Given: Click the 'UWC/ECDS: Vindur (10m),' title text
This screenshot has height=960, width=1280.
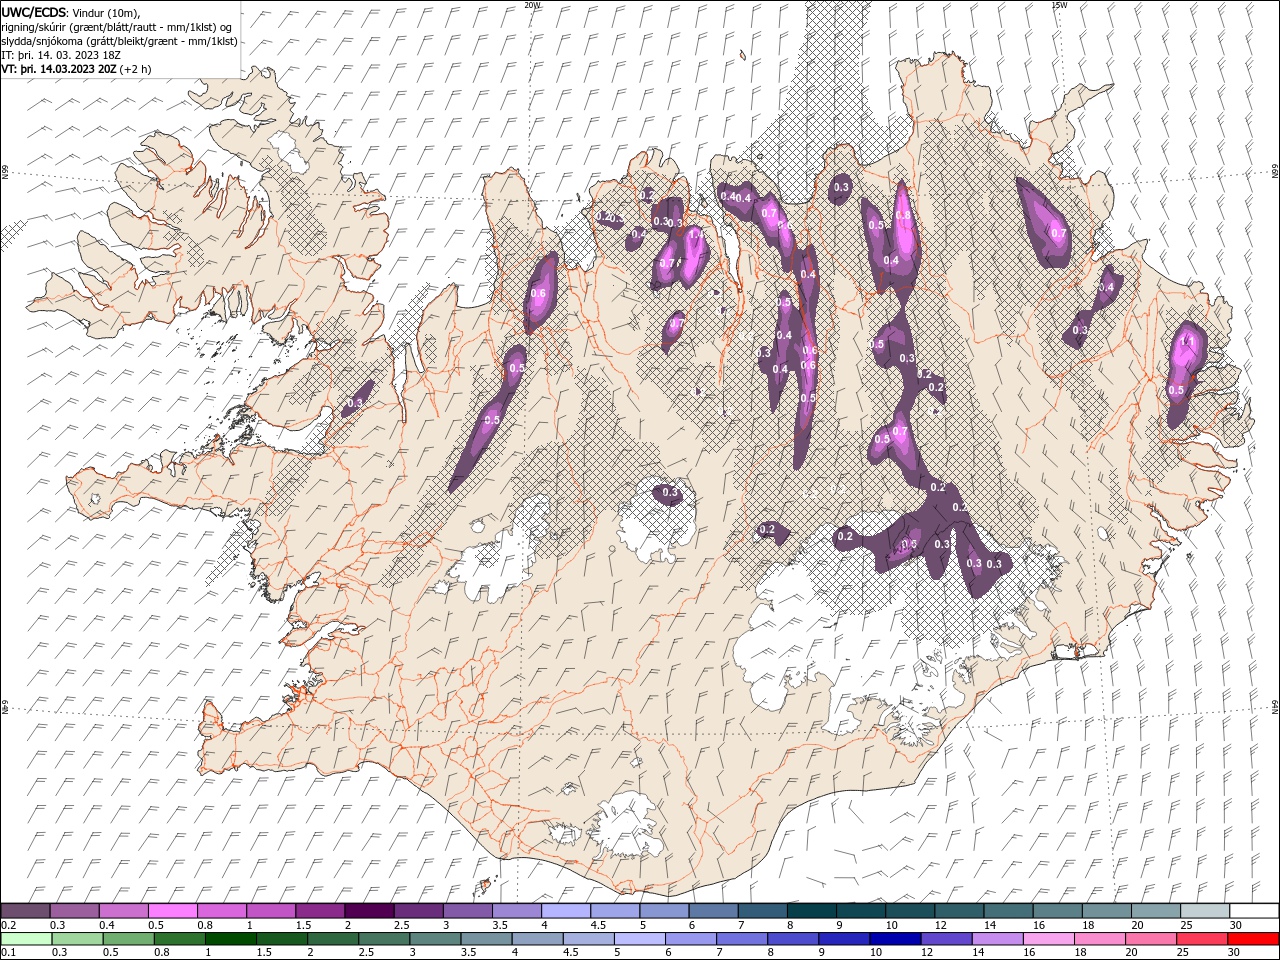Looking at the screenshot, I should [71, 12].
